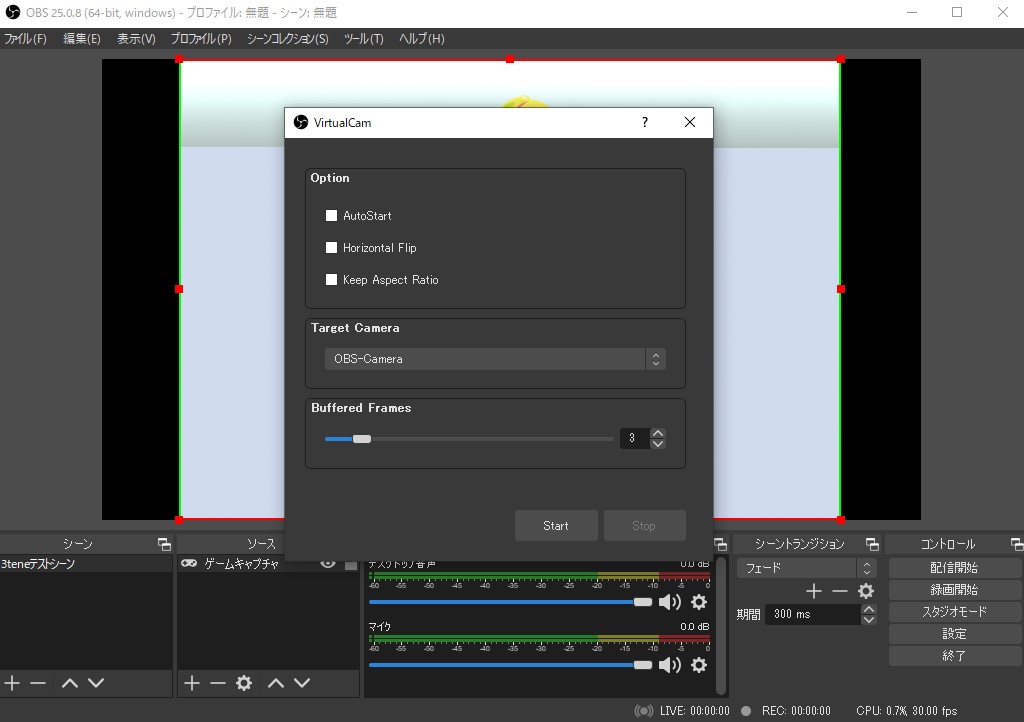This screenshot has width=1024, height=722.
Task: Open the 表示(V) menu
Action: click(136, 39)
